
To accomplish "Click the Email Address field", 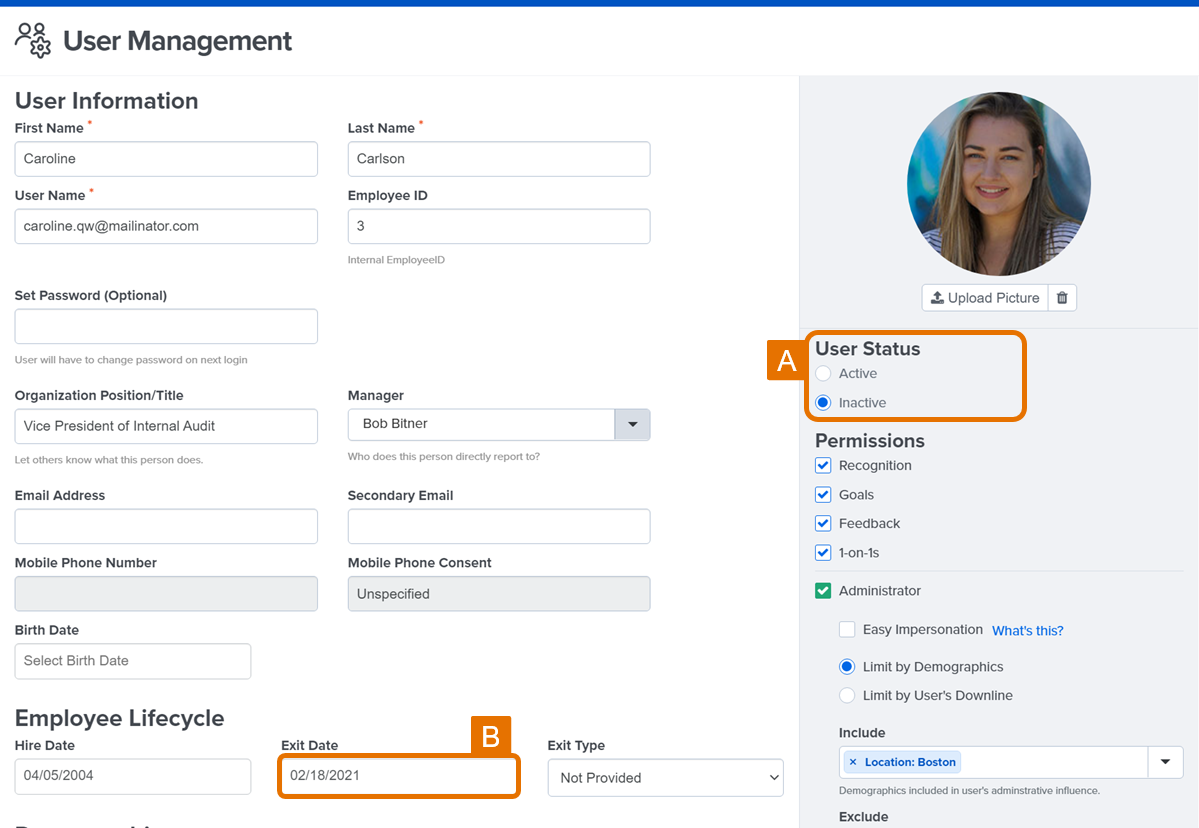I will point(166,526).
